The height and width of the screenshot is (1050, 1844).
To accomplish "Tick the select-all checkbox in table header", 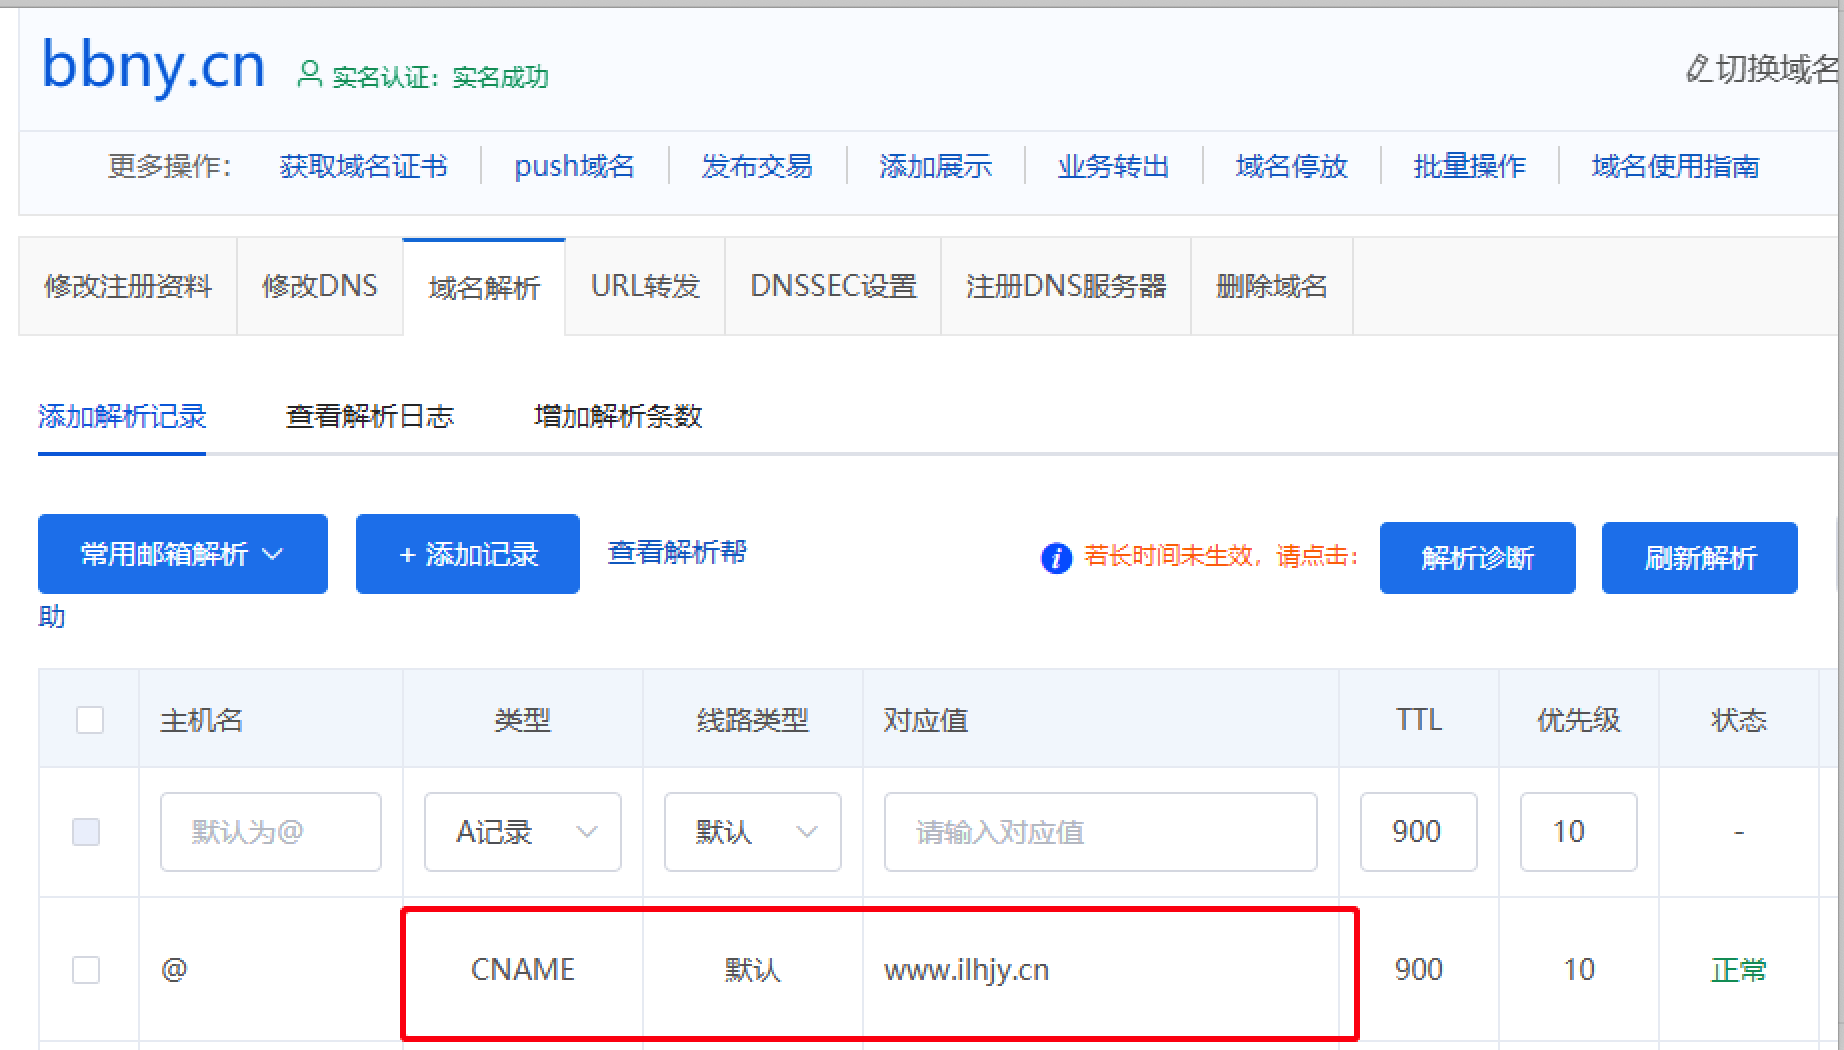I will (90, 720).
